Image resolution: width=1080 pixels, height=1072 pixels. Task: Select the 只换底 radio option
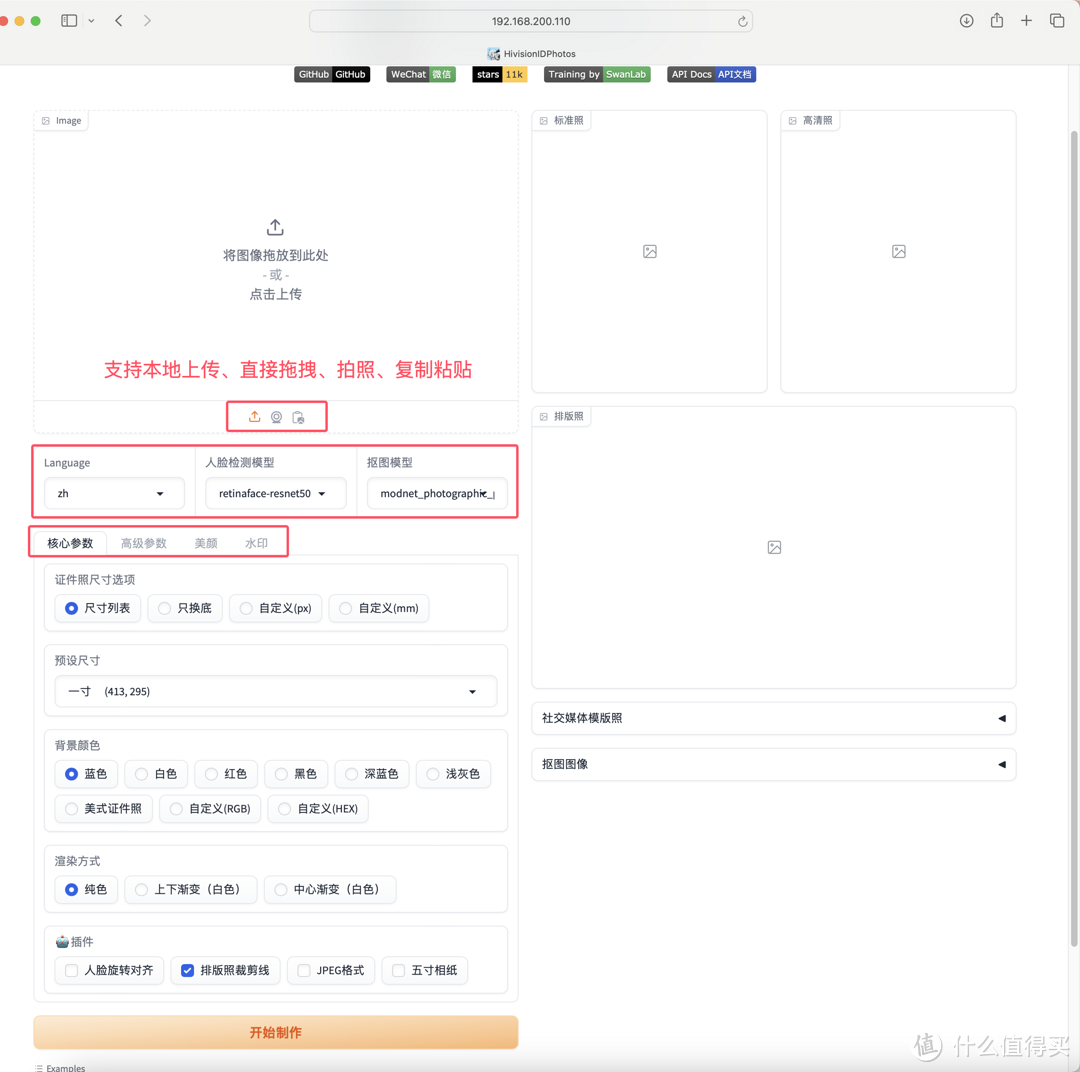165,608
